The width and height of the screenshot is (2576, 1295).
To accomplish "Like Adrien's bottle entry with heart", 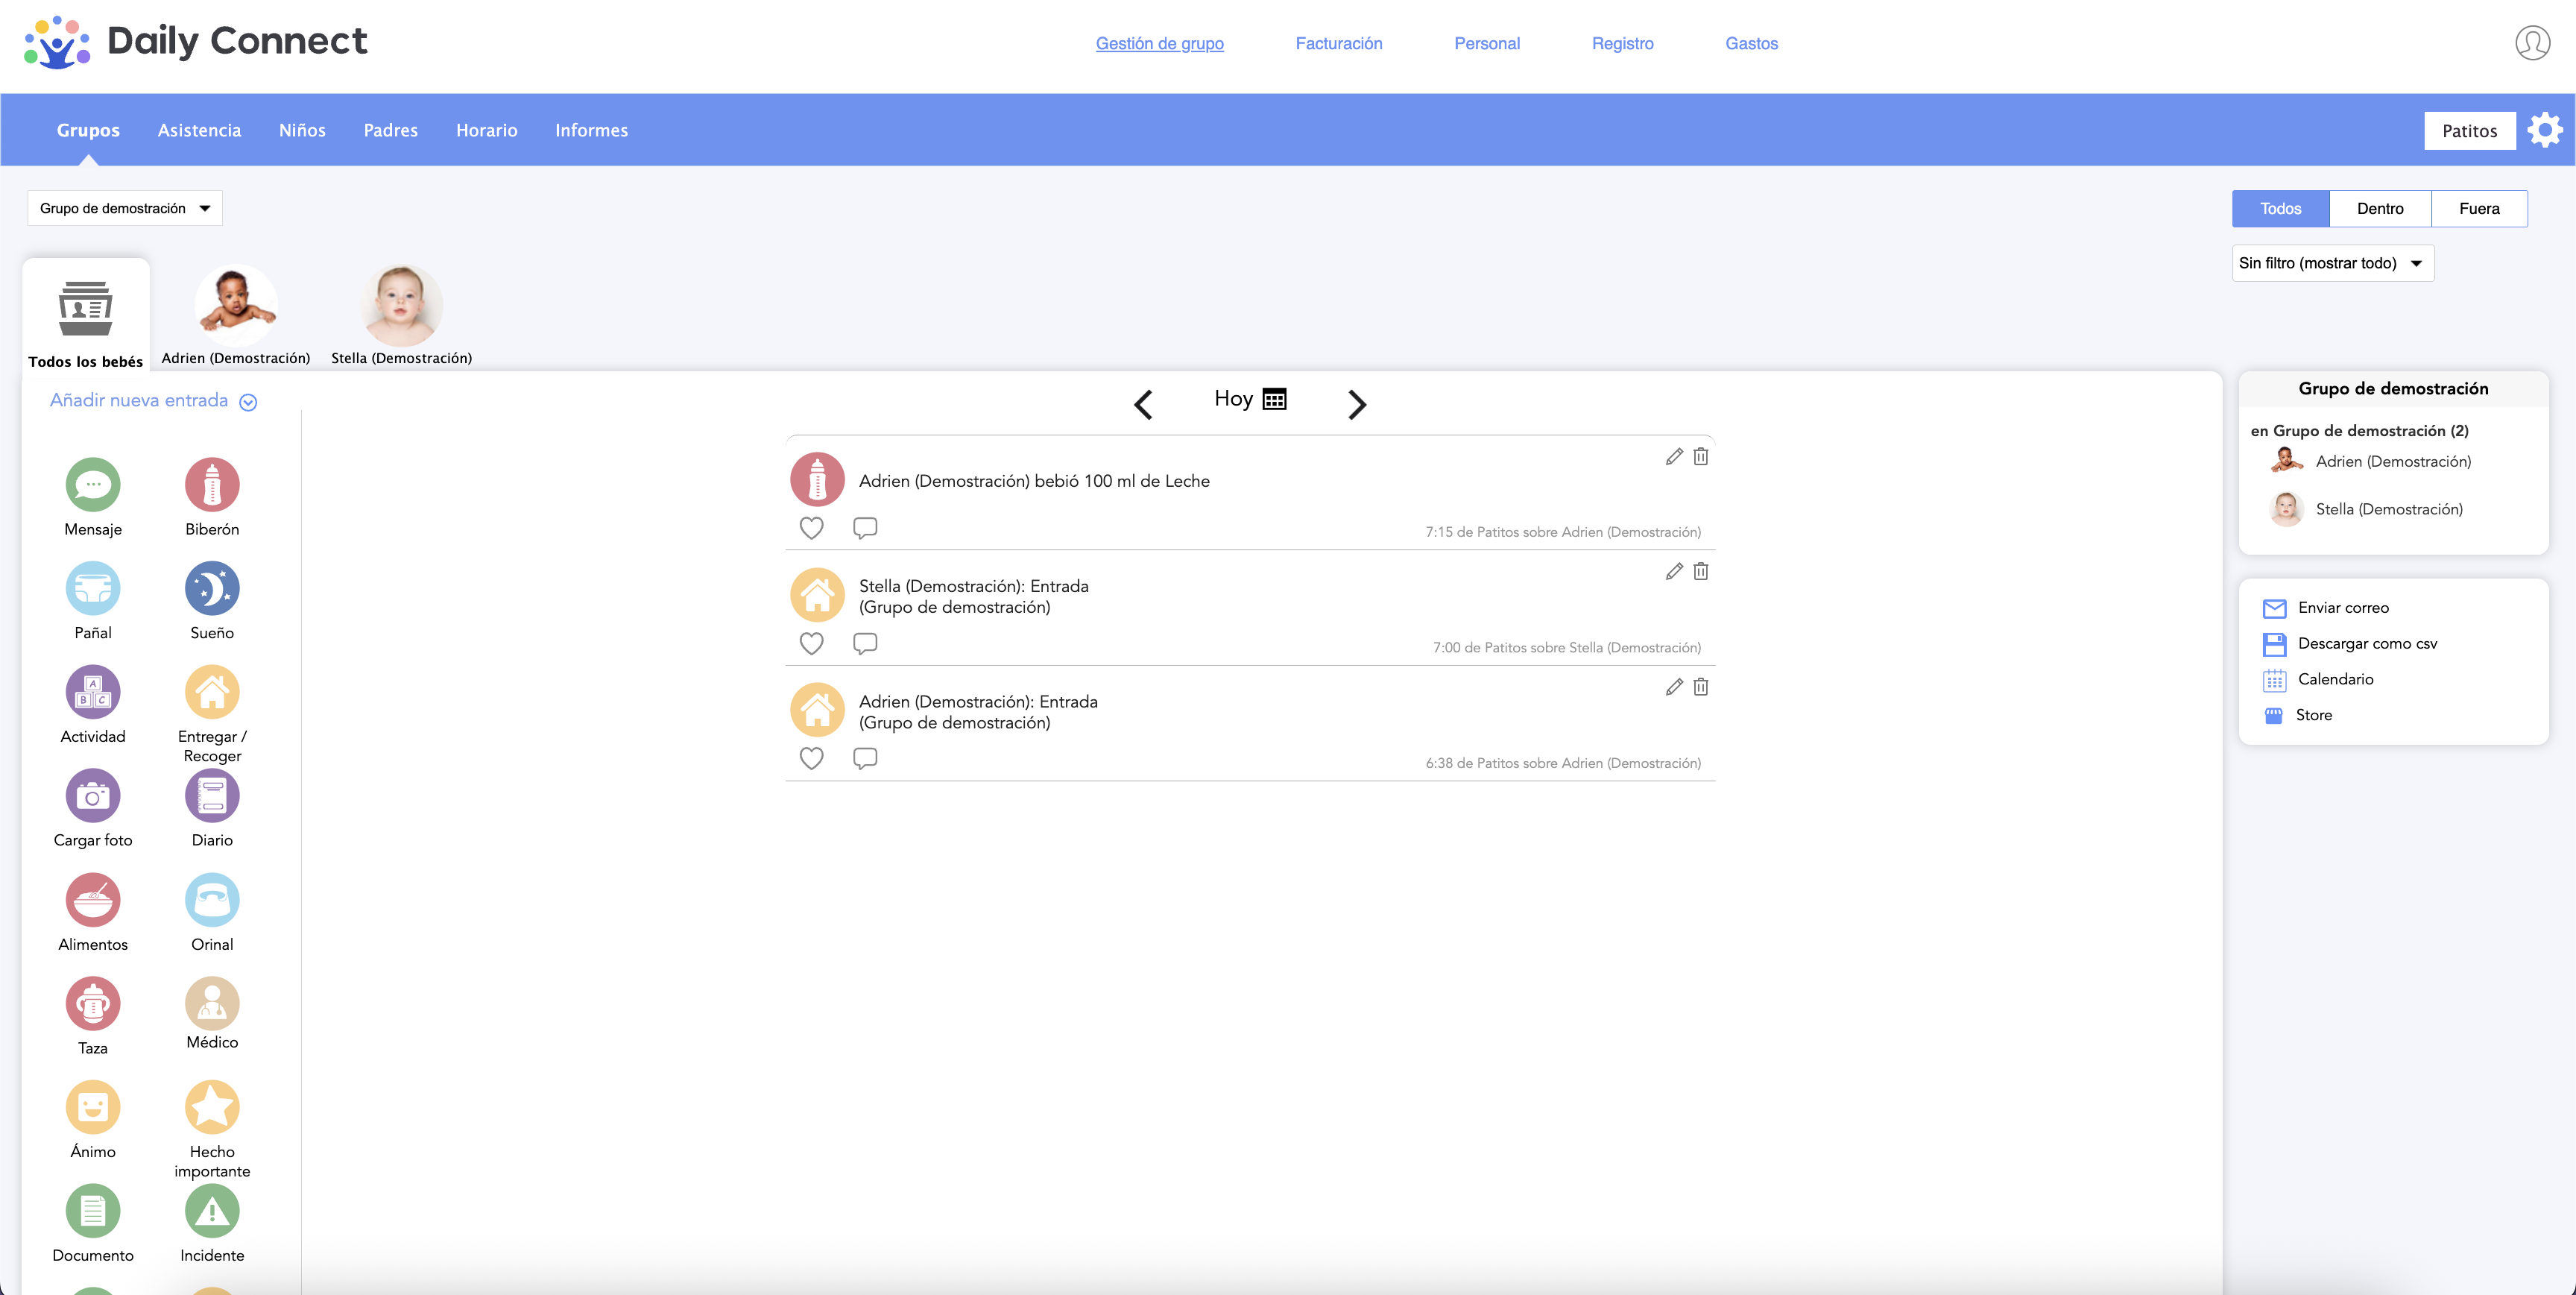I will point(811,528).
